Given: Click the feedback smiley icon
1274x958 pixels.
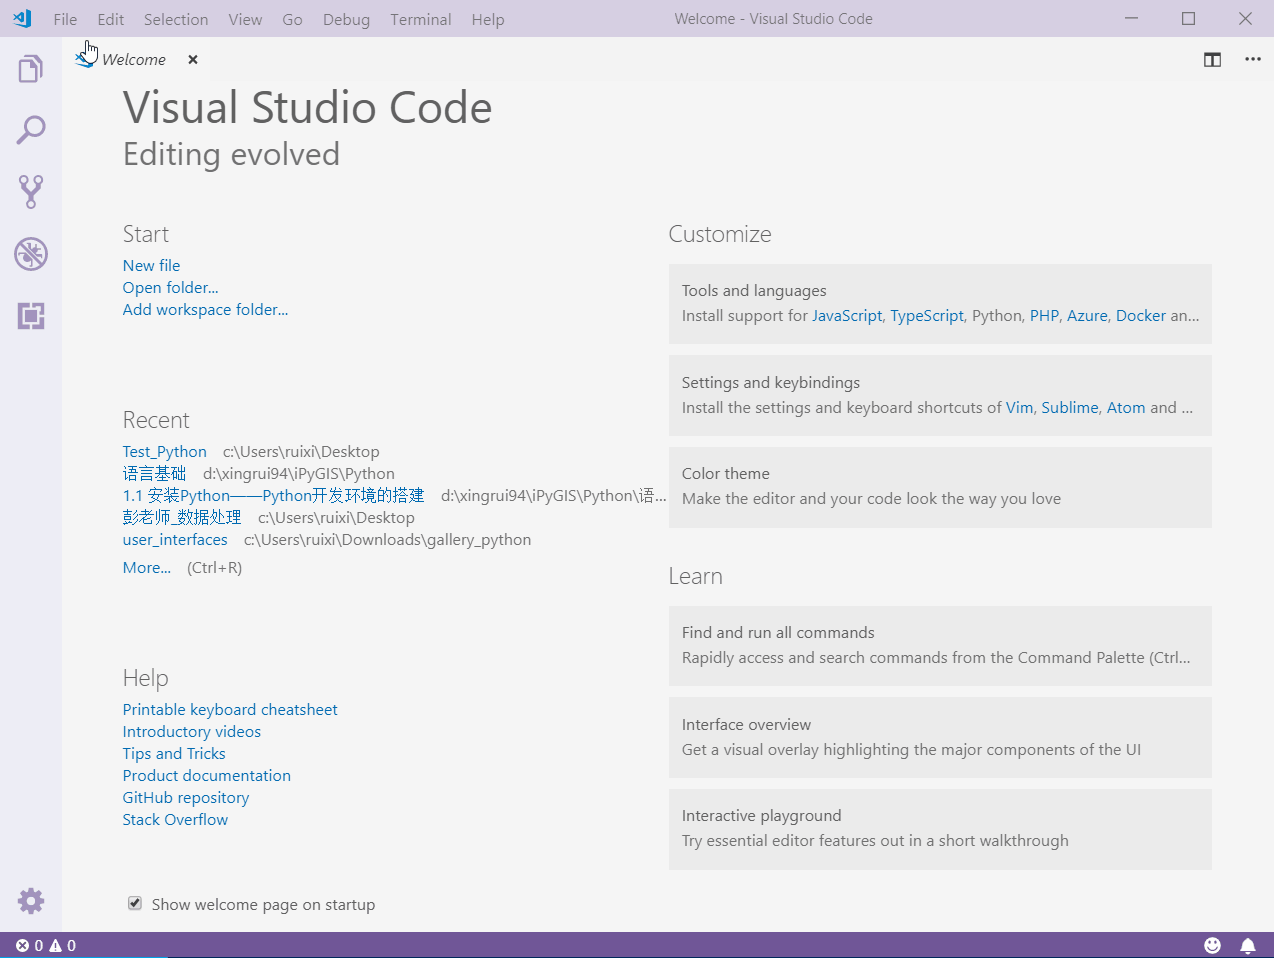Looking at the screenshot, I should [1212, 946].
